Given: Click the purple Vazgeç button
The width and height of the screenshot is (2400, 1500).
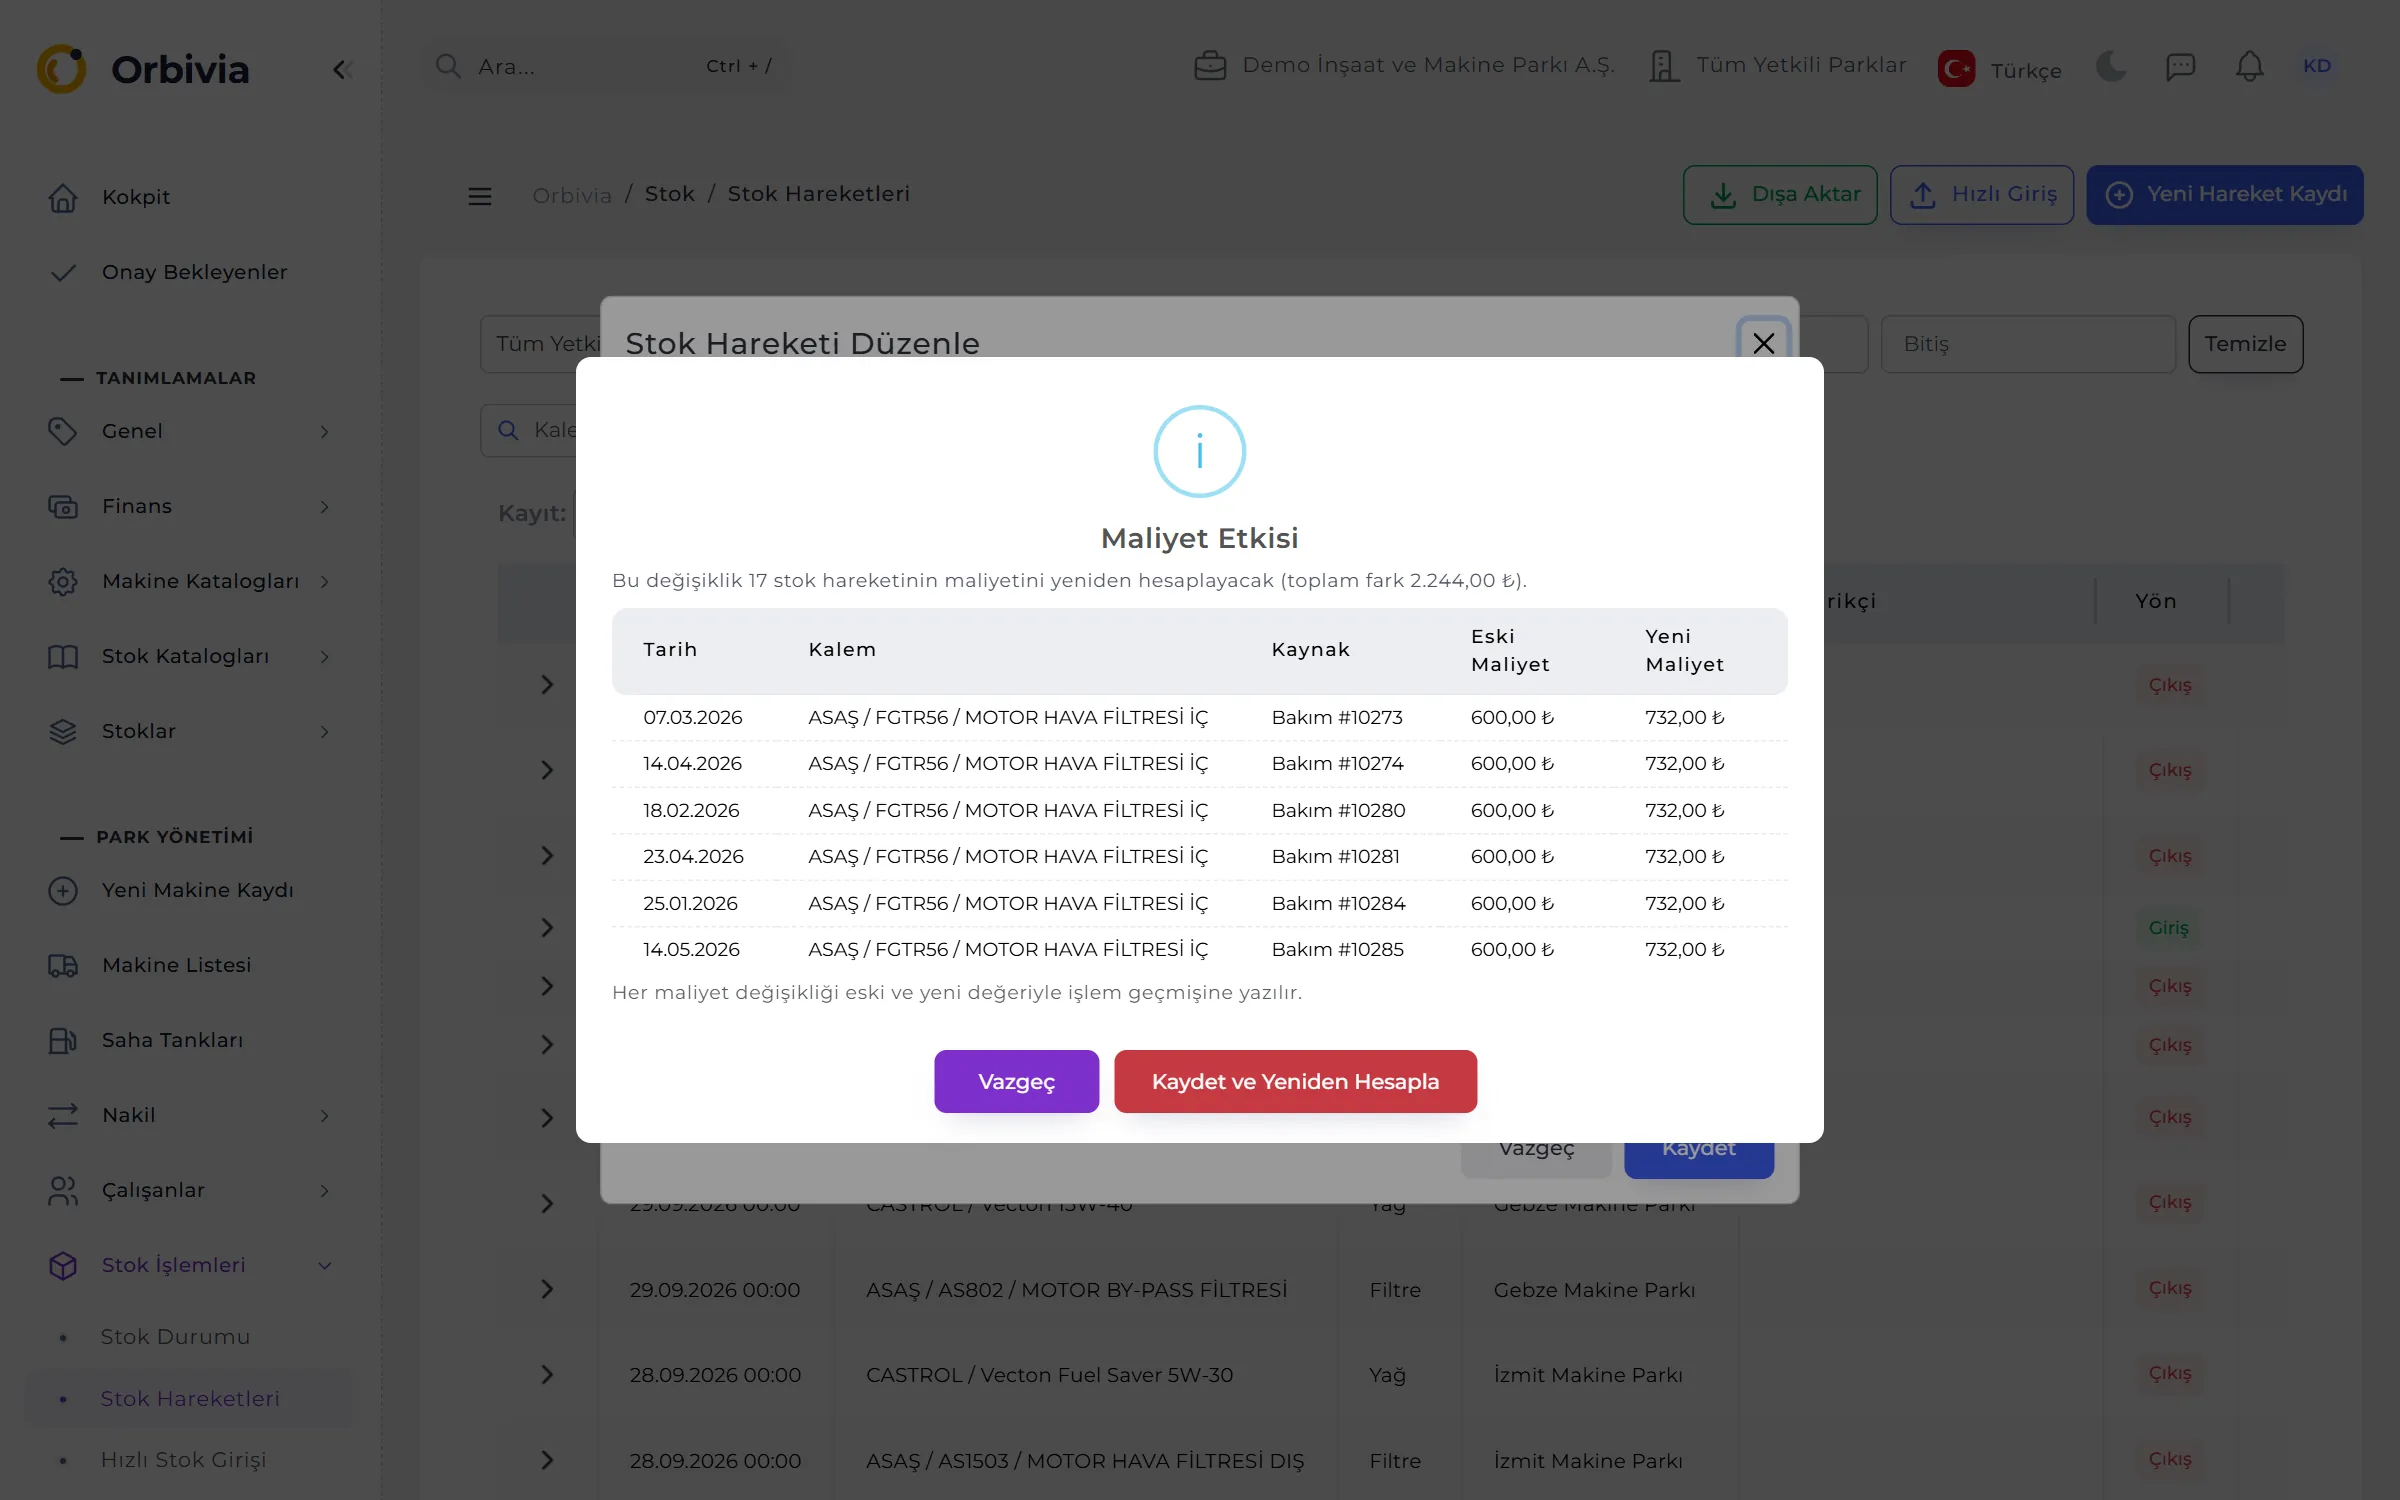Looking at the screenshot, I should tap(1016, 1081).
